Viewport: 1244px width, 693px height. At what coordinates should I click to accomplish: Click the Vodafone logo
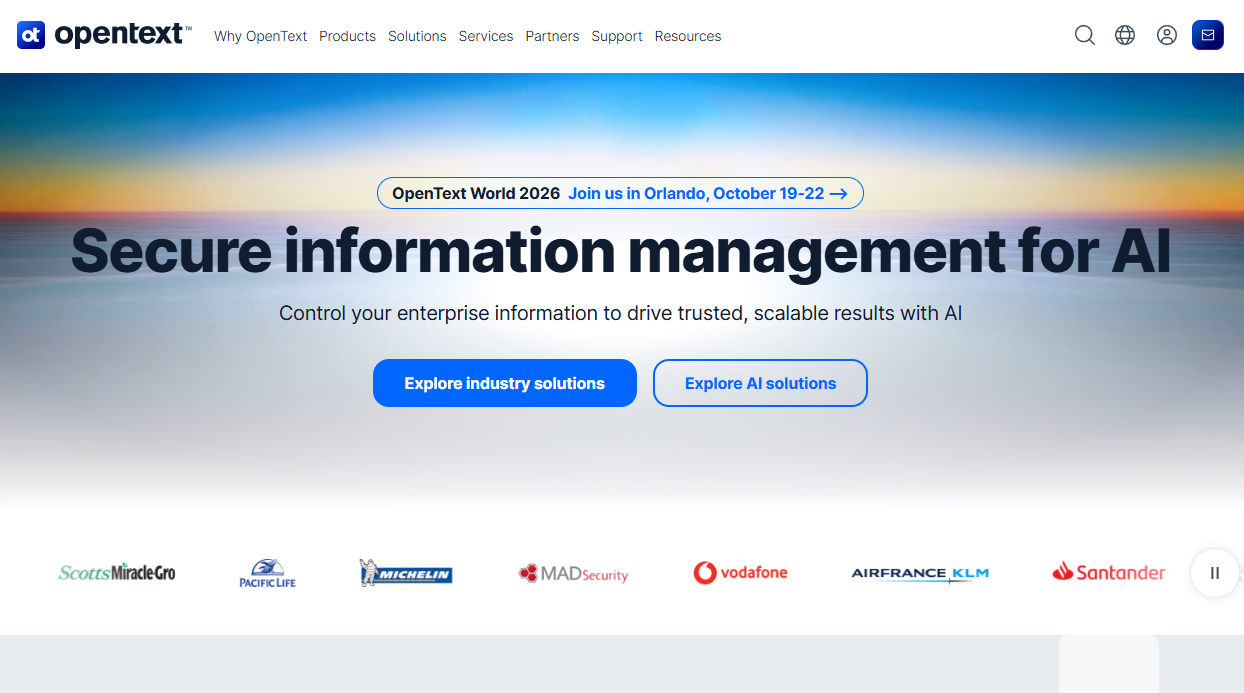click(740, 573)
